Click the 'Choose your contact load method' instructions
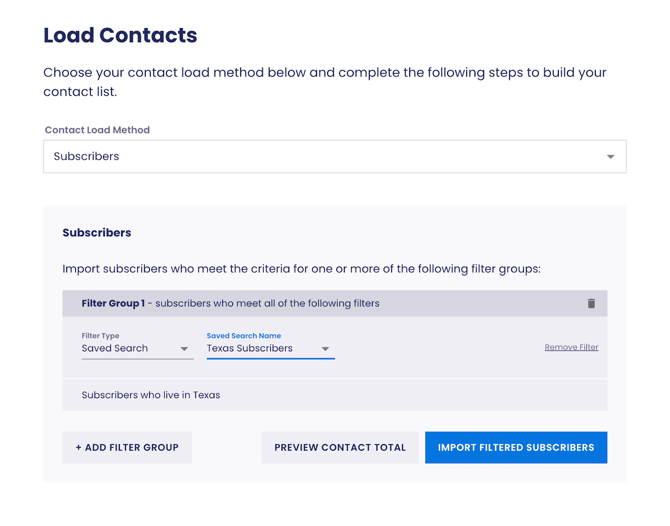This screenshot has height=526, width=670. [x=324, y=82]
